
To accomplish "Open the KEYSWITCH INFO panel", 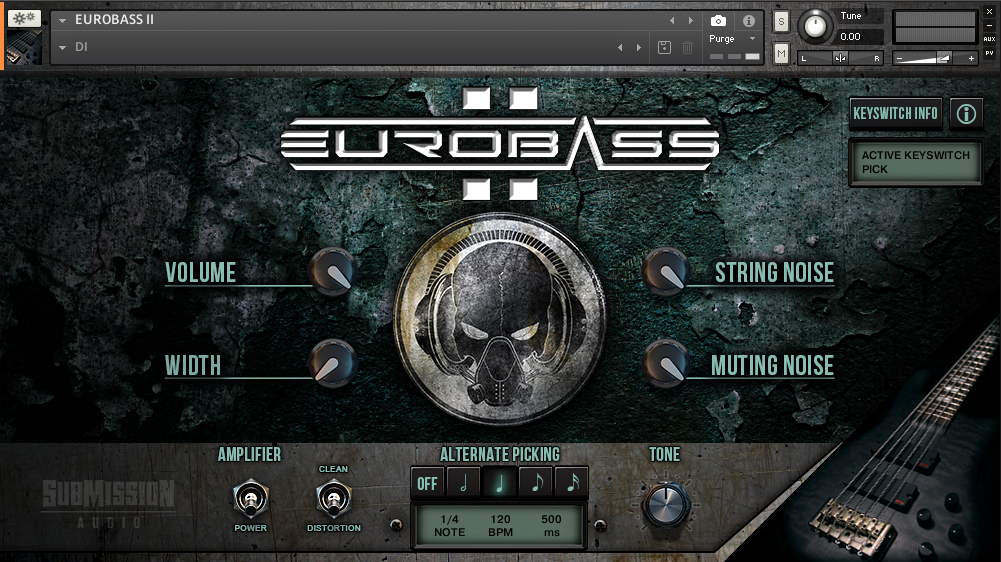I will (x=895, y=114).
